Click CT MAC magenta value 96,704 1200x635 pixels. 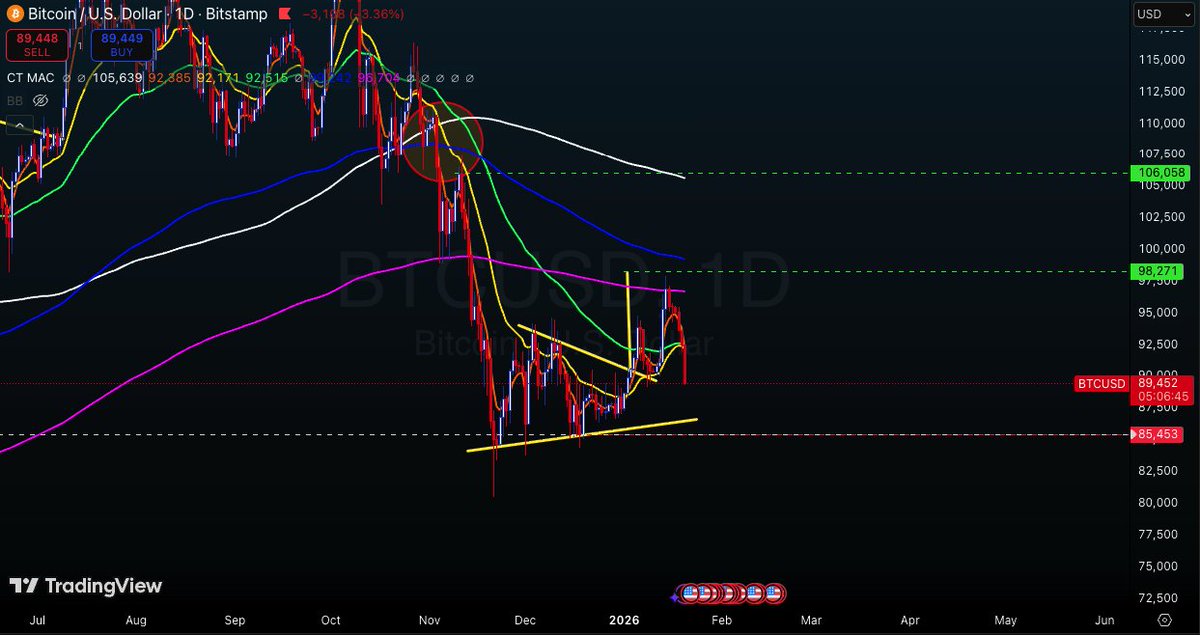point(377,77)
